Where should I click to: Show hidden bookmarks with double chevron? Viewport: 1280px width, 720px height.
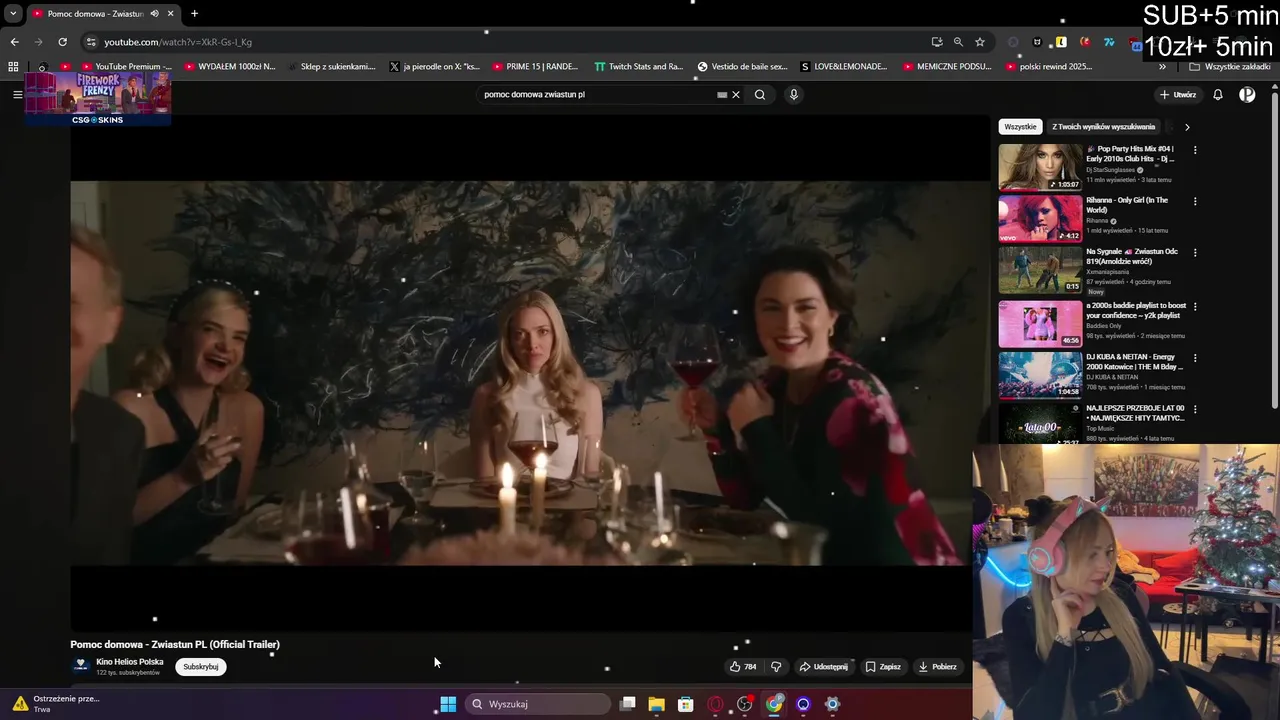click(1162, 67)
